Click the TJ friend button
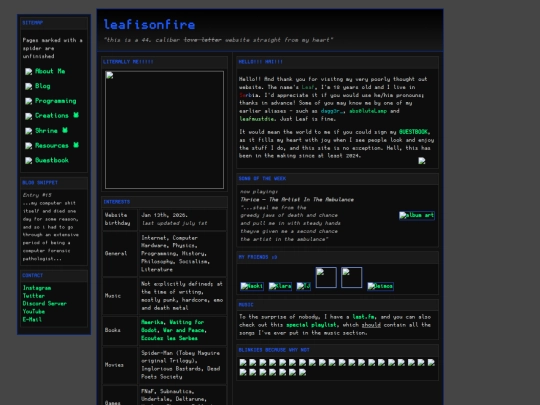 303,286
